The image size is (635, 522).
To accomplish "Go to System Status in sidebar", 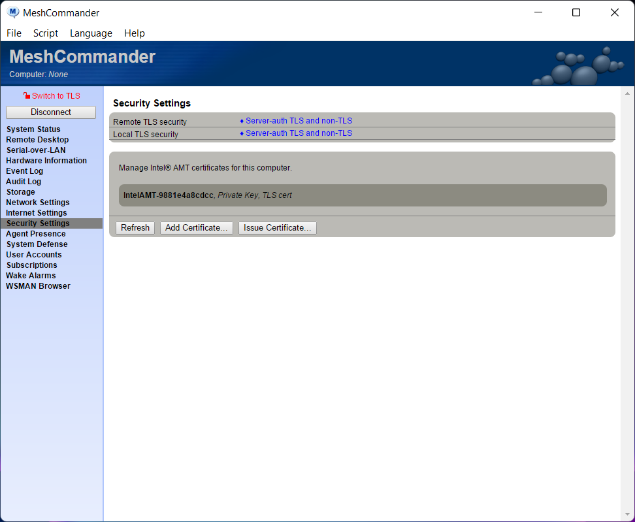I will 33,129.
